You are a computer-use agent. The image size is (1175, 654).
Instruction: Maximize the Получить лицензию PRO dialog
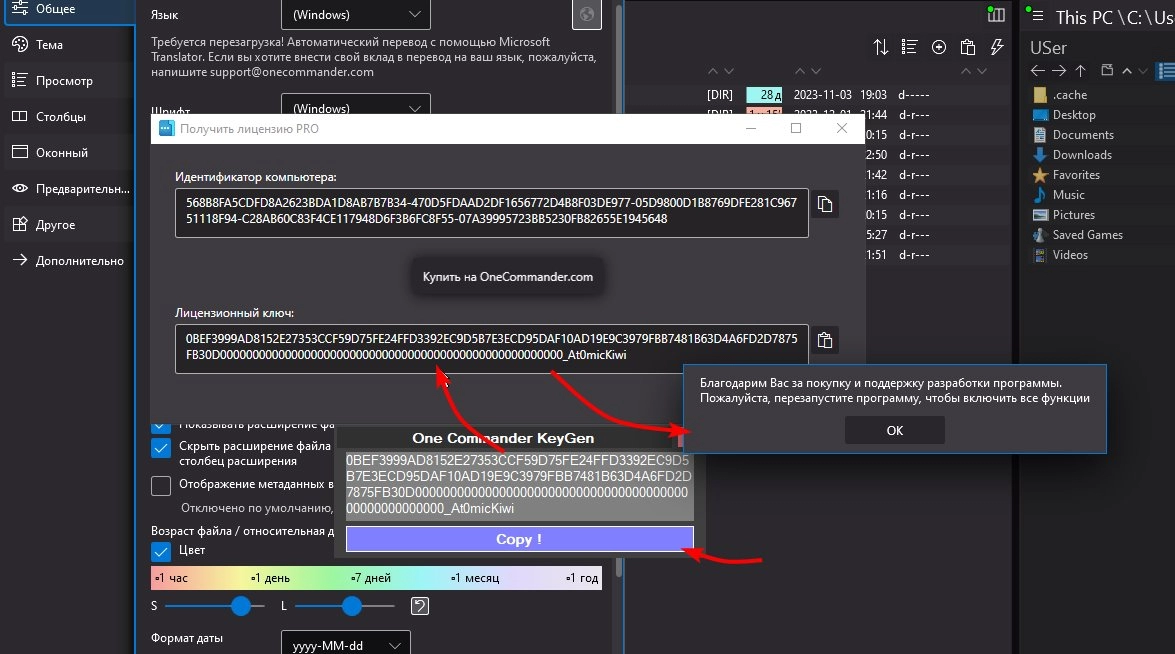(796, 129)
